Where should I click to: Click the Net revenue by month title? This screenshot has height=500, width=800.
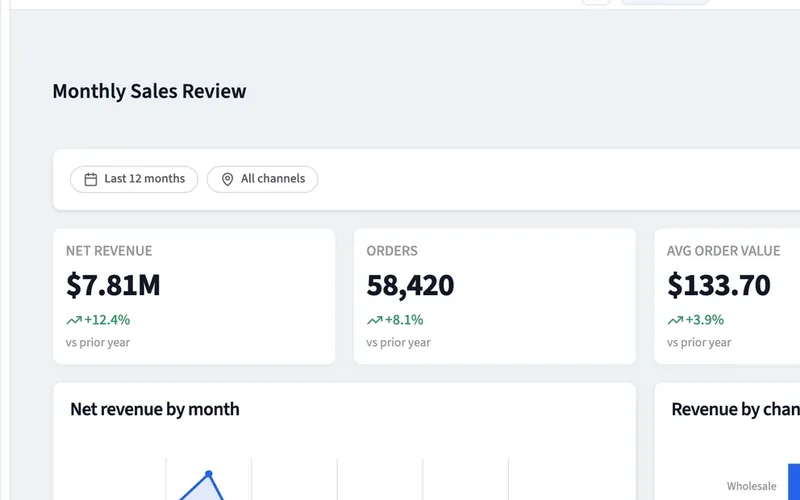point(155,409)
